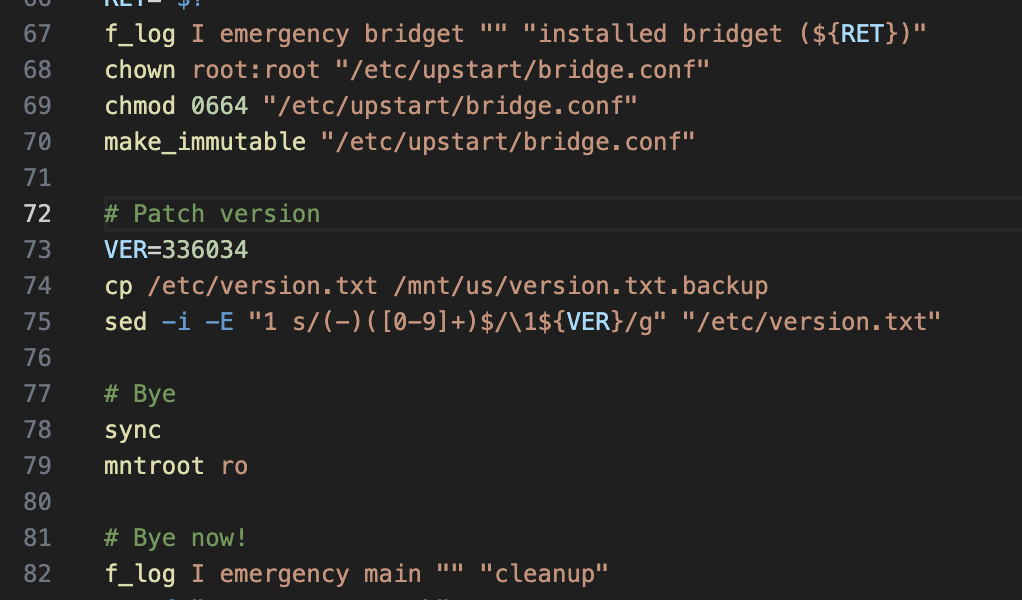The image size is (1022, 600).
Task: Click the mntroot command
Action: (154, 466)
